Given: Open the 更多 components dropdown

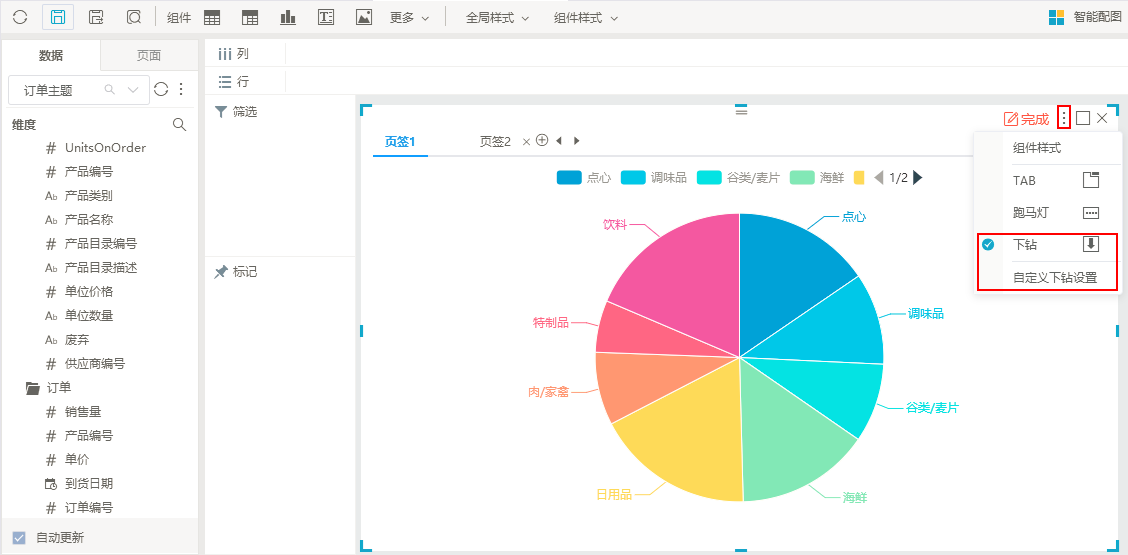Looking at the screenshot, I should [x=409, y=18].
